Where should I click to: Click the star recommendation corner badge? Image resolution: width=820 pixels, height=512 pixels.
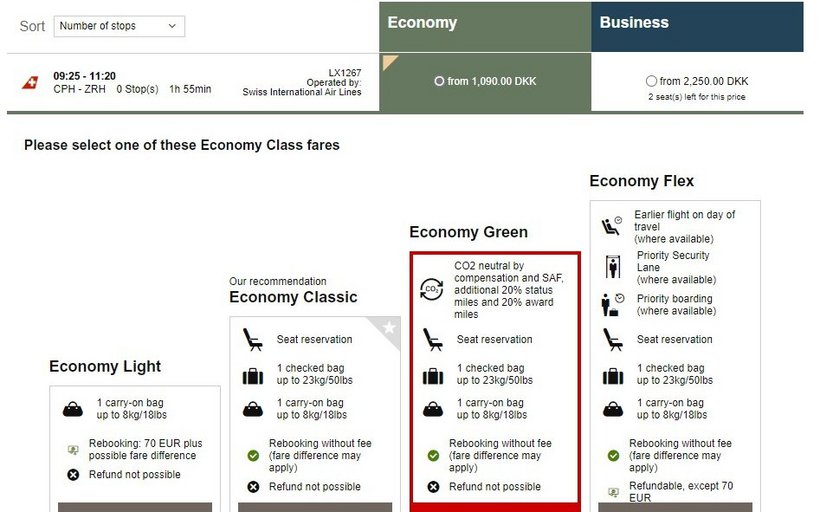point(388,328)
